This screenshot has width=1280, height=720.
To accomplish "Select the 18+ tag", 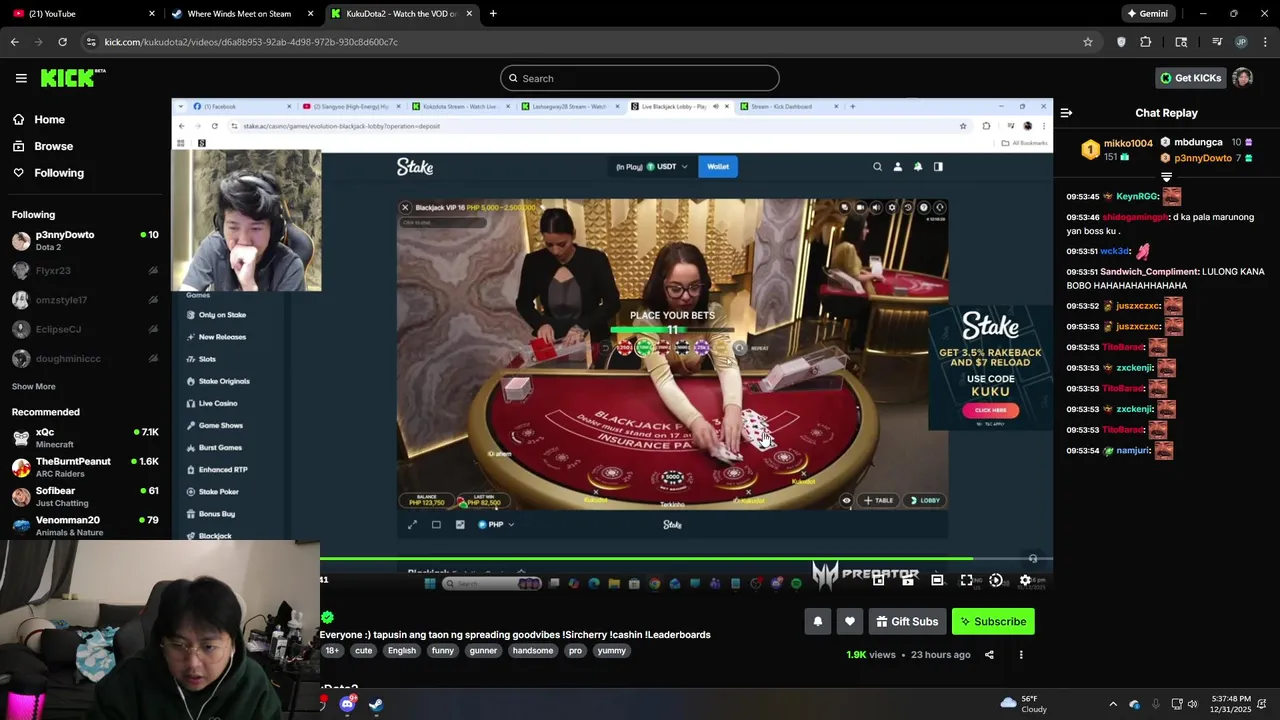I will coord(332,651).
